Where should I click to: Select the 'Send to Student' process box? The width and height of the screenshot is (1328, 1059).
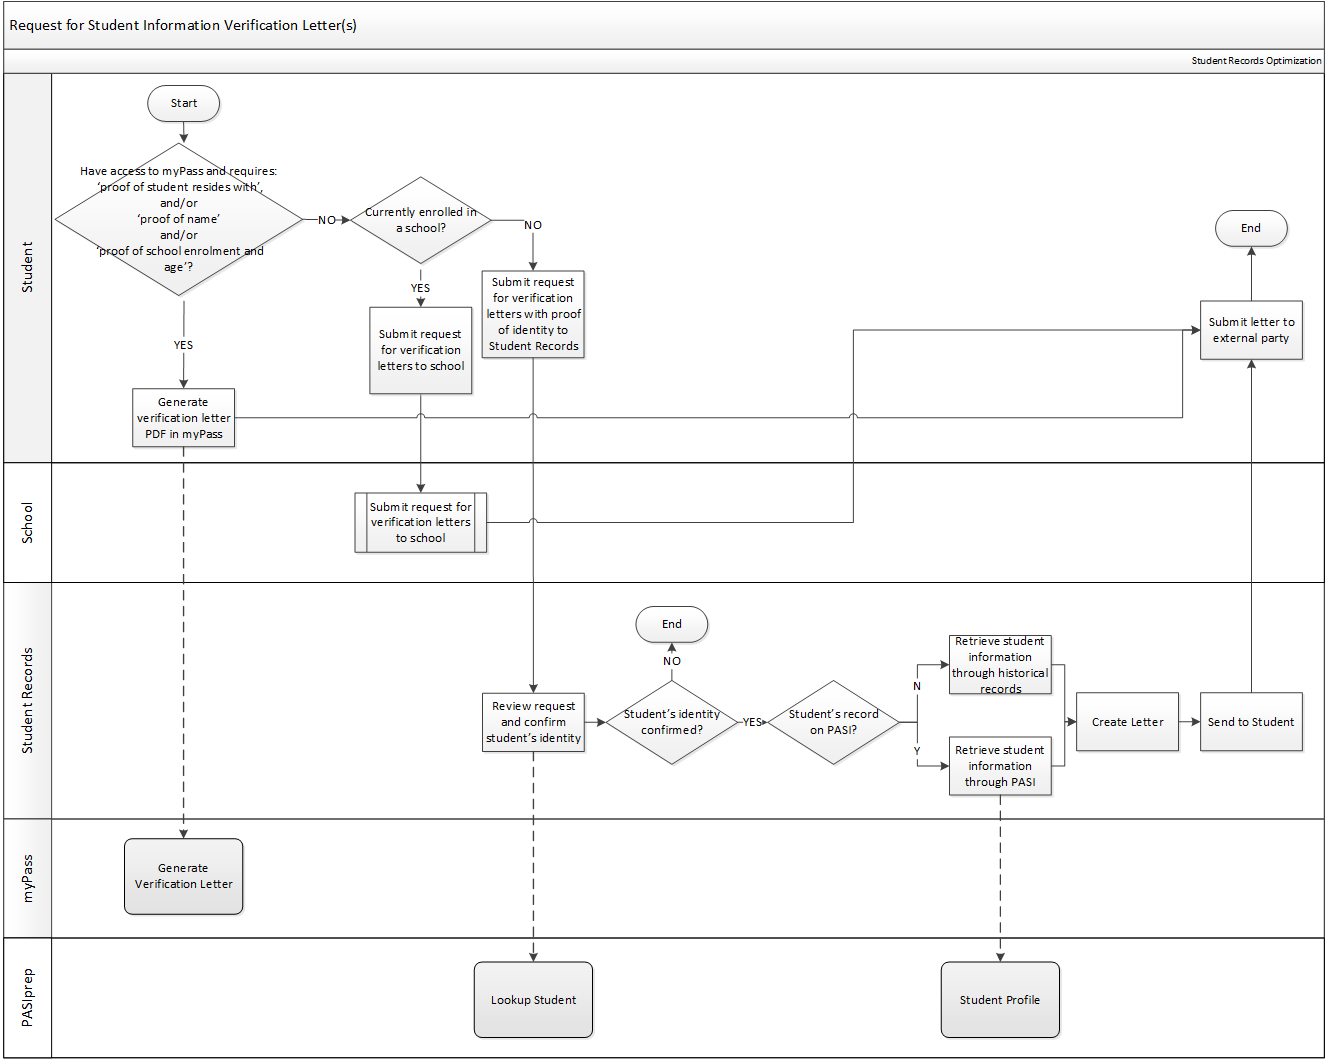[x=1251, y=722]
